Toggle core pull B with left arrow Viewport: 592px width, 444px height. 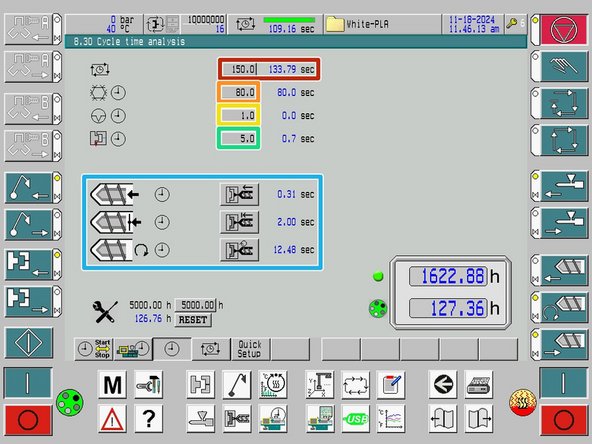click(x=29, y=109)
